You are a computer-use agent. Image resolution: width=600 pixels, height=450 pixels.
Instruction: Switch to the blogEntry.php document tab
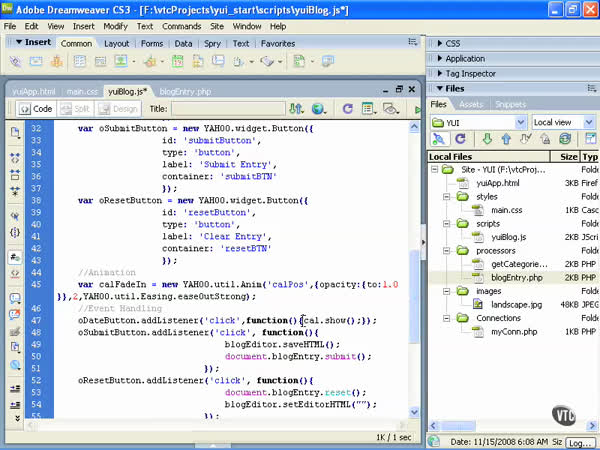pos(185,91)
